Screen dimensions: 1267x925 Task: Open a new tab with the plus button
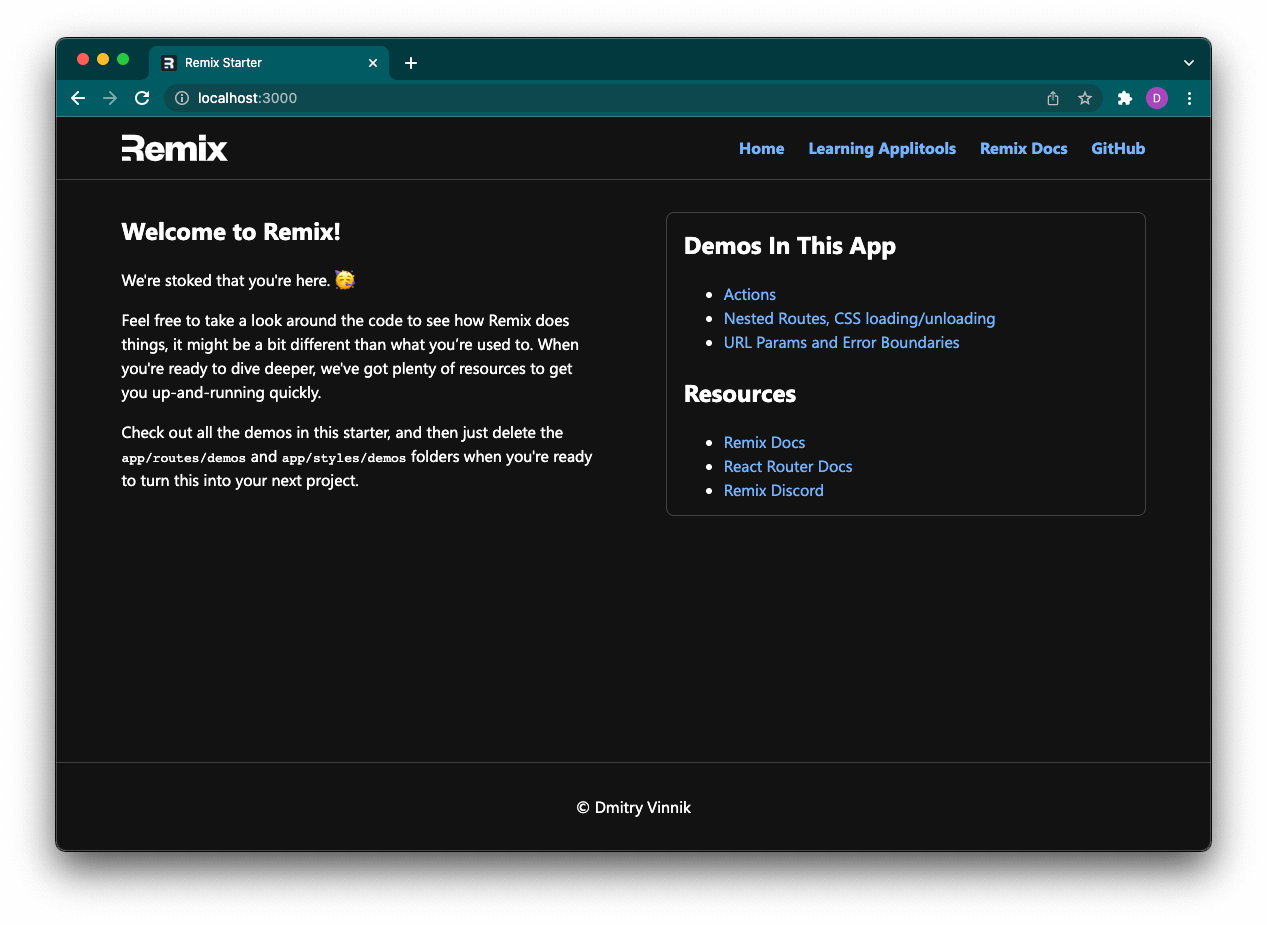pos(410,62)
